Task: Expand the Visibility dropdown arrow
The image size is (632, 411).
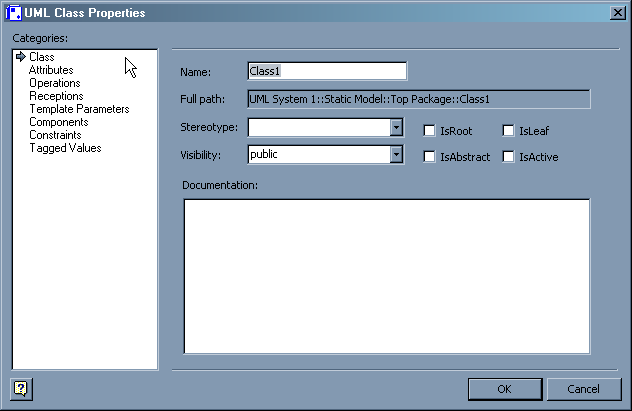Action: coord(396,155)
